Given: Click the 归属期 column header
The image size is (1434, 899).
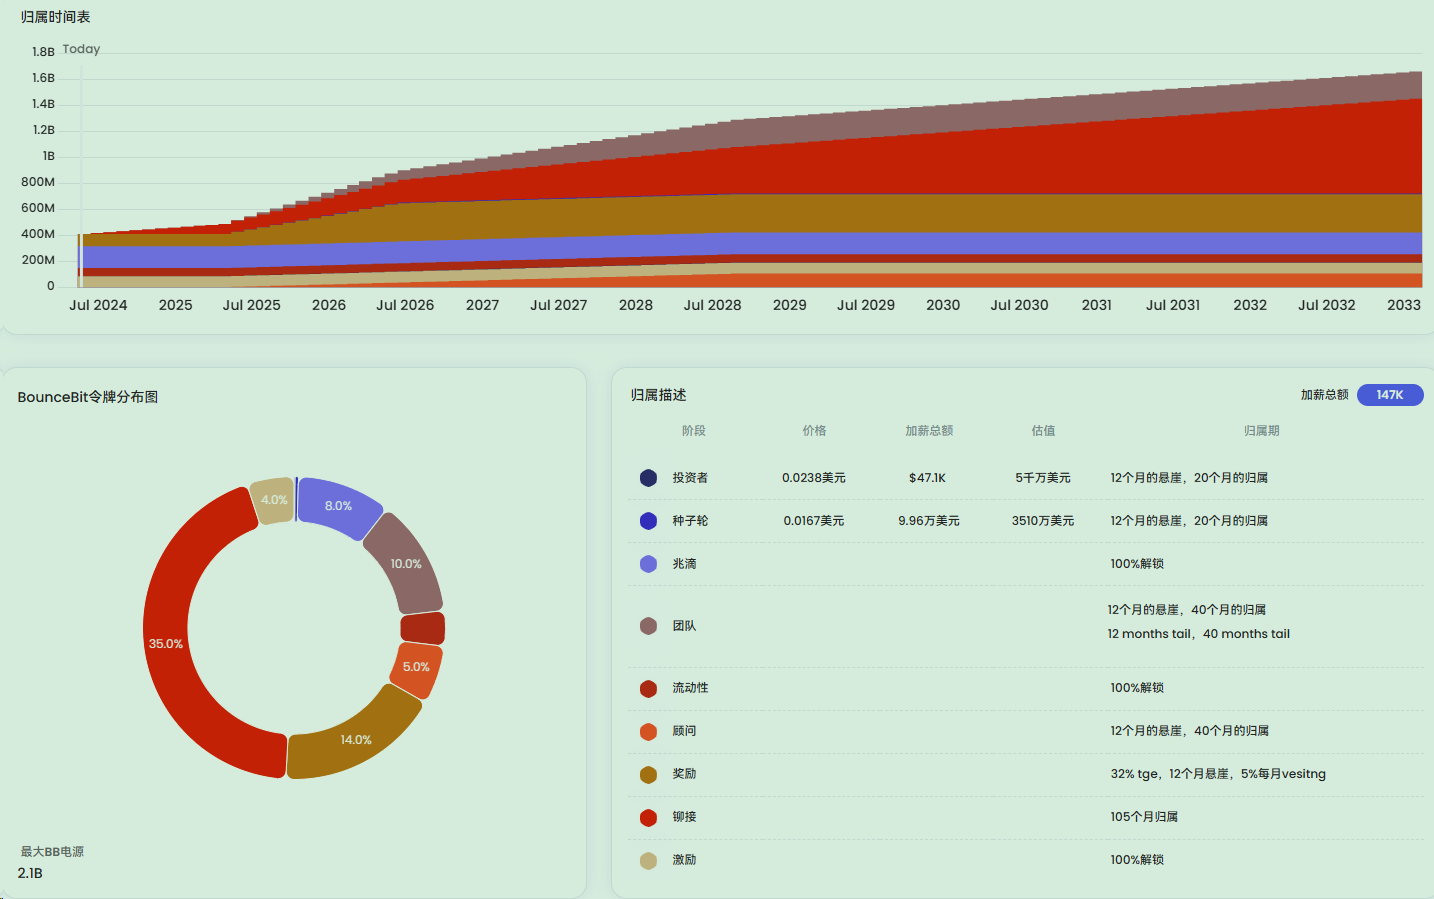Looking at the screenshot, I should (x=1262, y=431).
